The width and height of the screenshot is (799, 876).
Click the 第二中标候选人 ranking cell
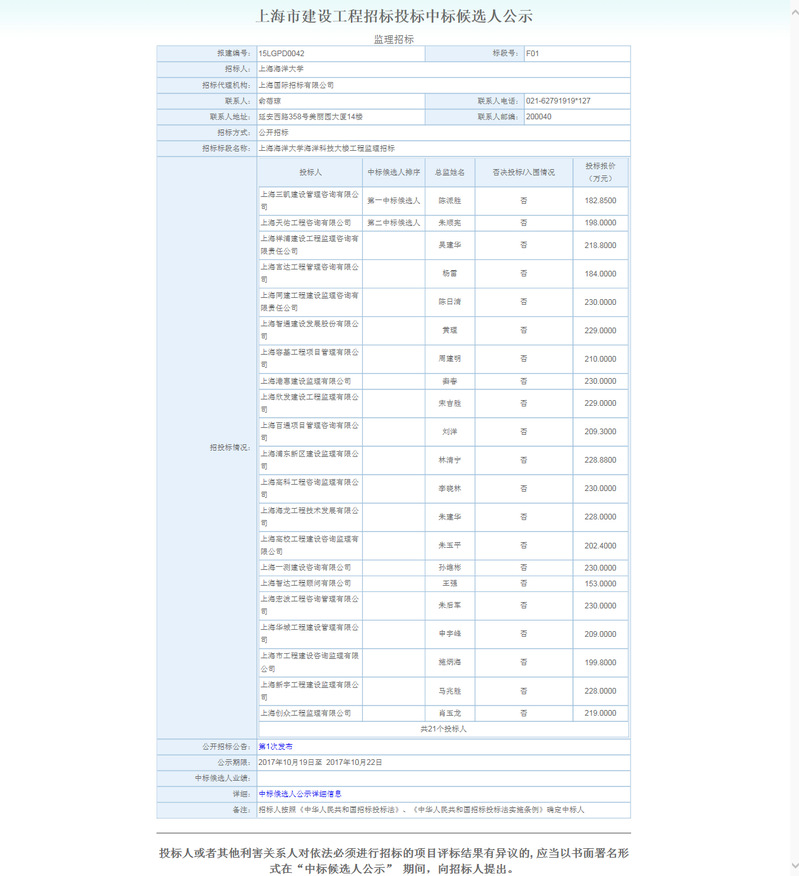[x=394, y=223]
